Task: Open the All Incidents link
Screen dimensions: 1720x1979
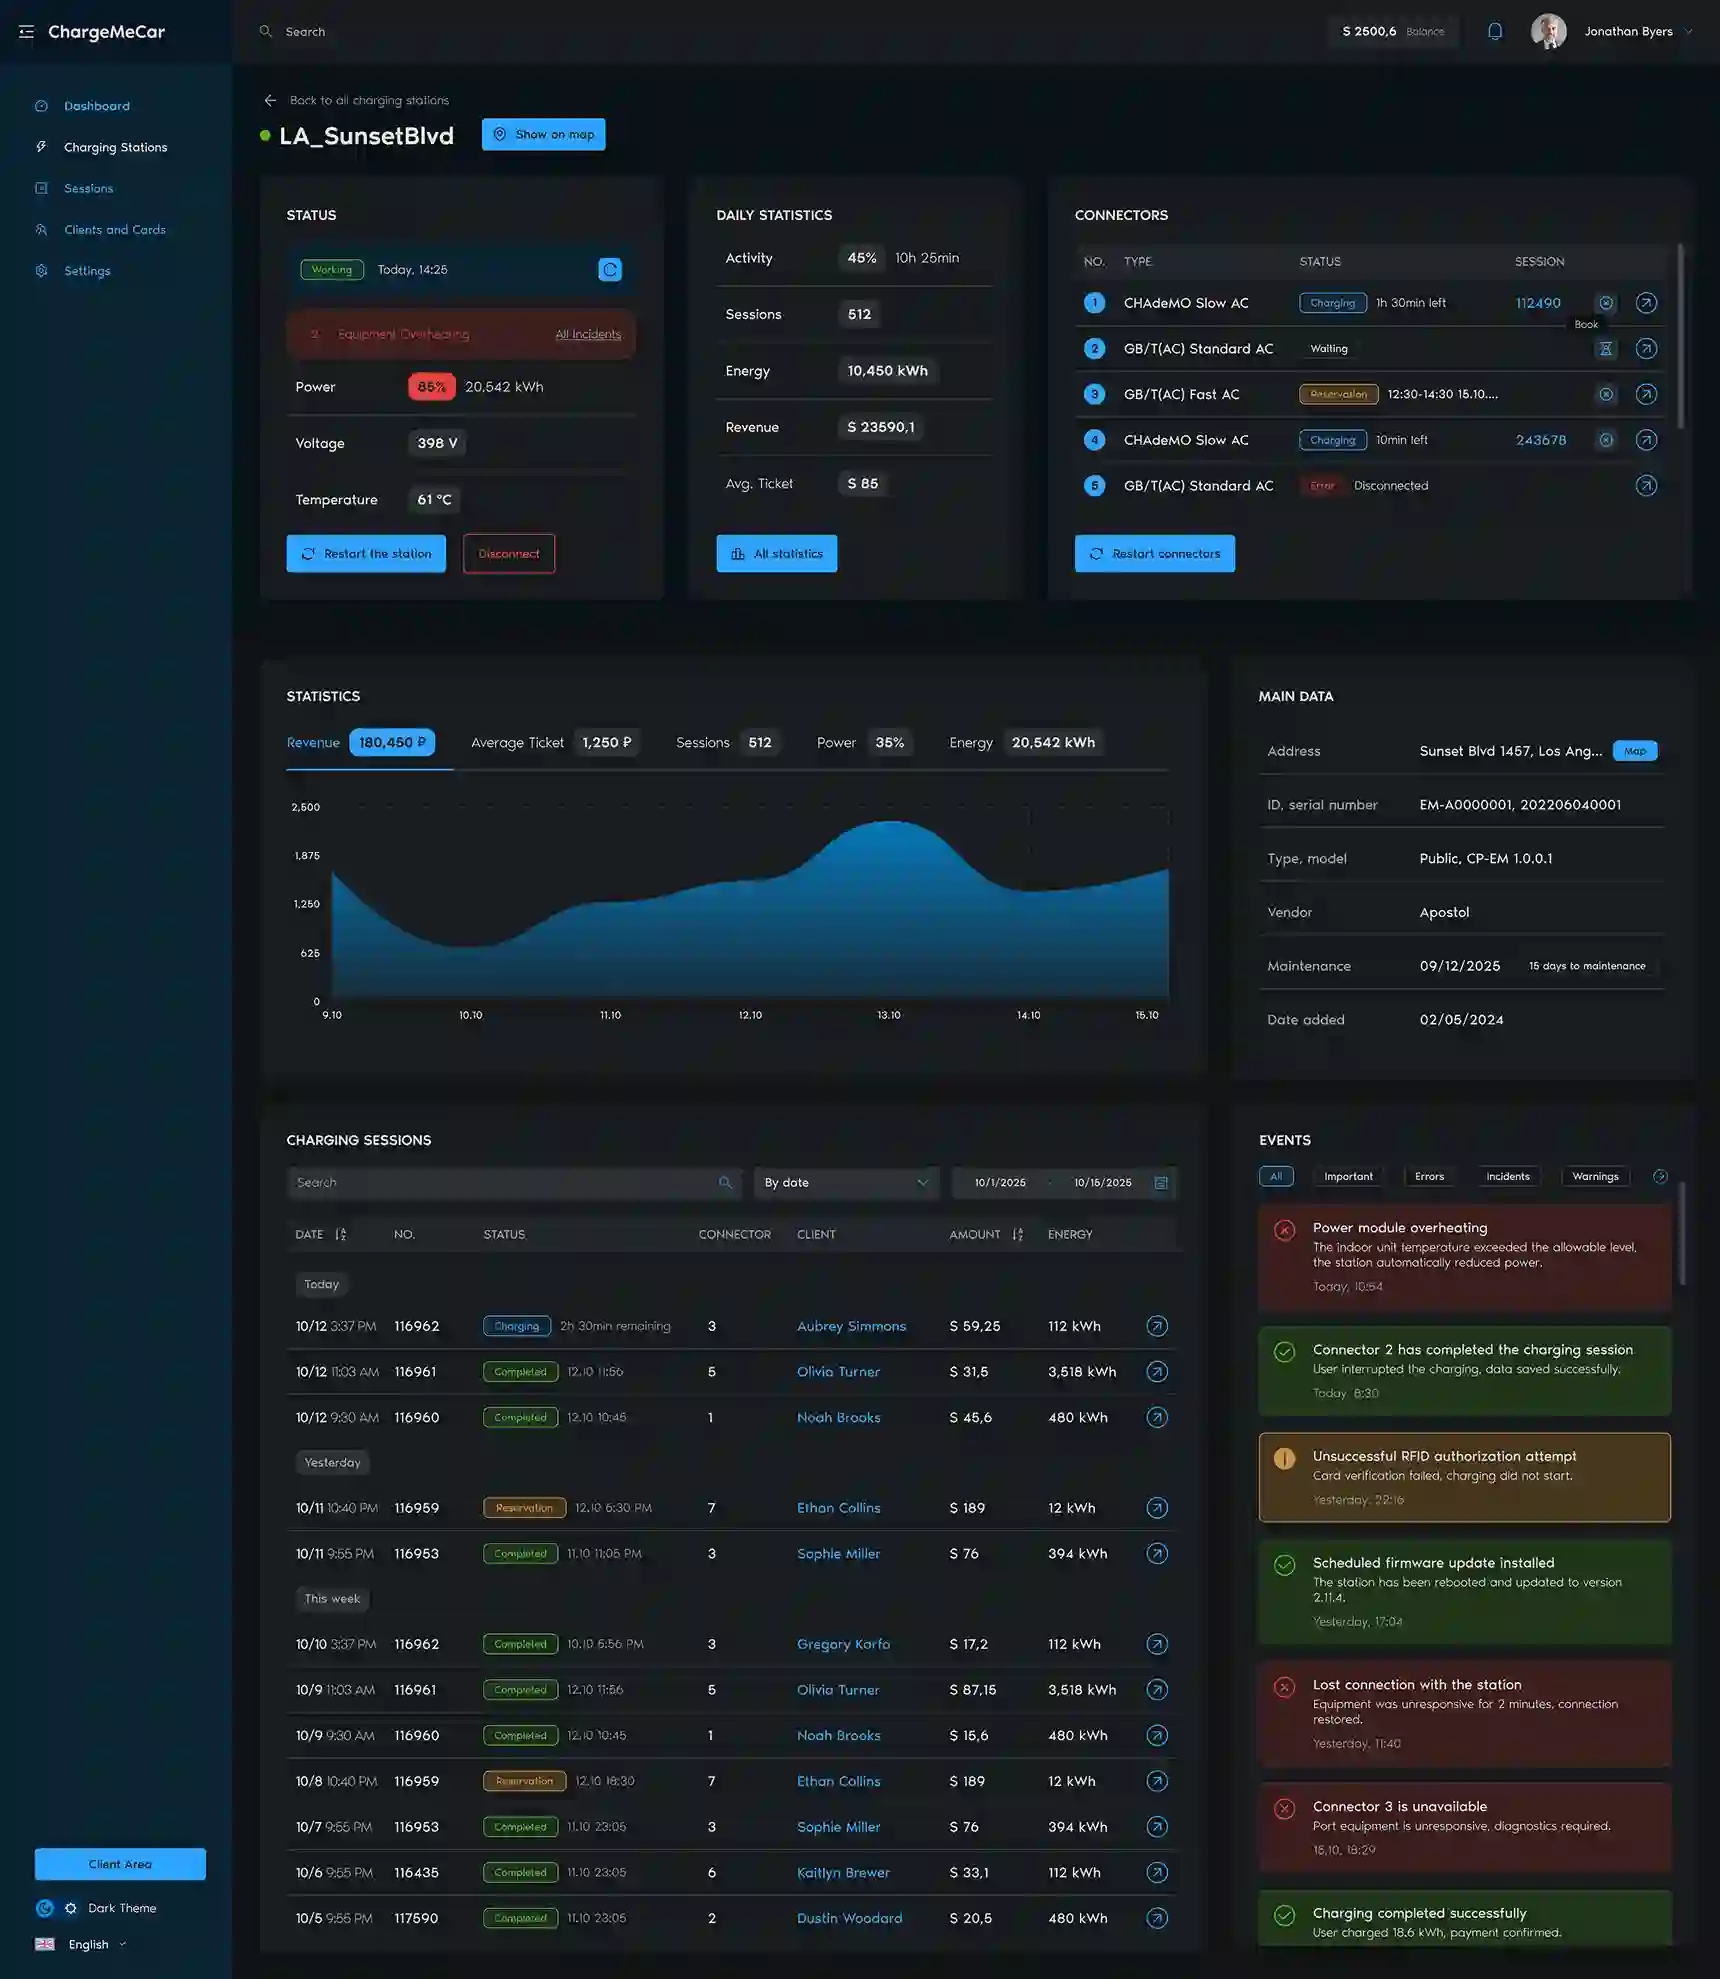Action: (588, 335)
